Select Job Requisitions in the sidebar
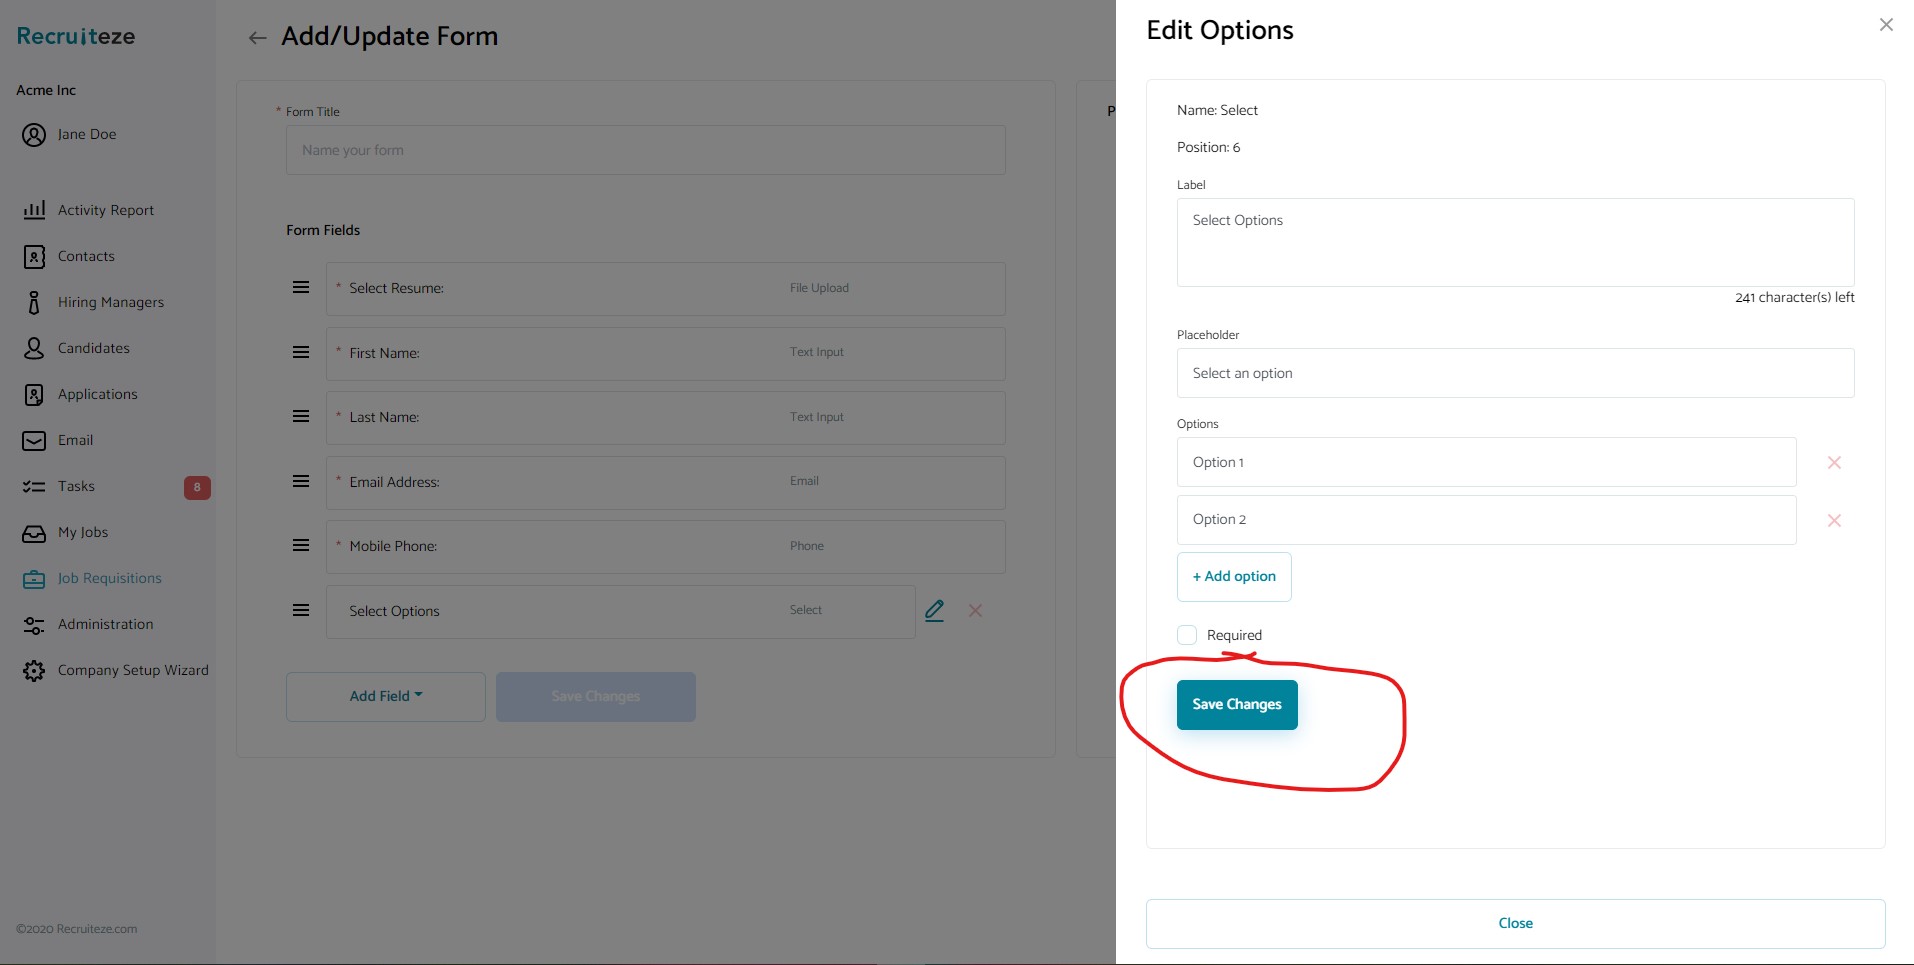Viewport: 1914px width, 965px height. (35, 579)
